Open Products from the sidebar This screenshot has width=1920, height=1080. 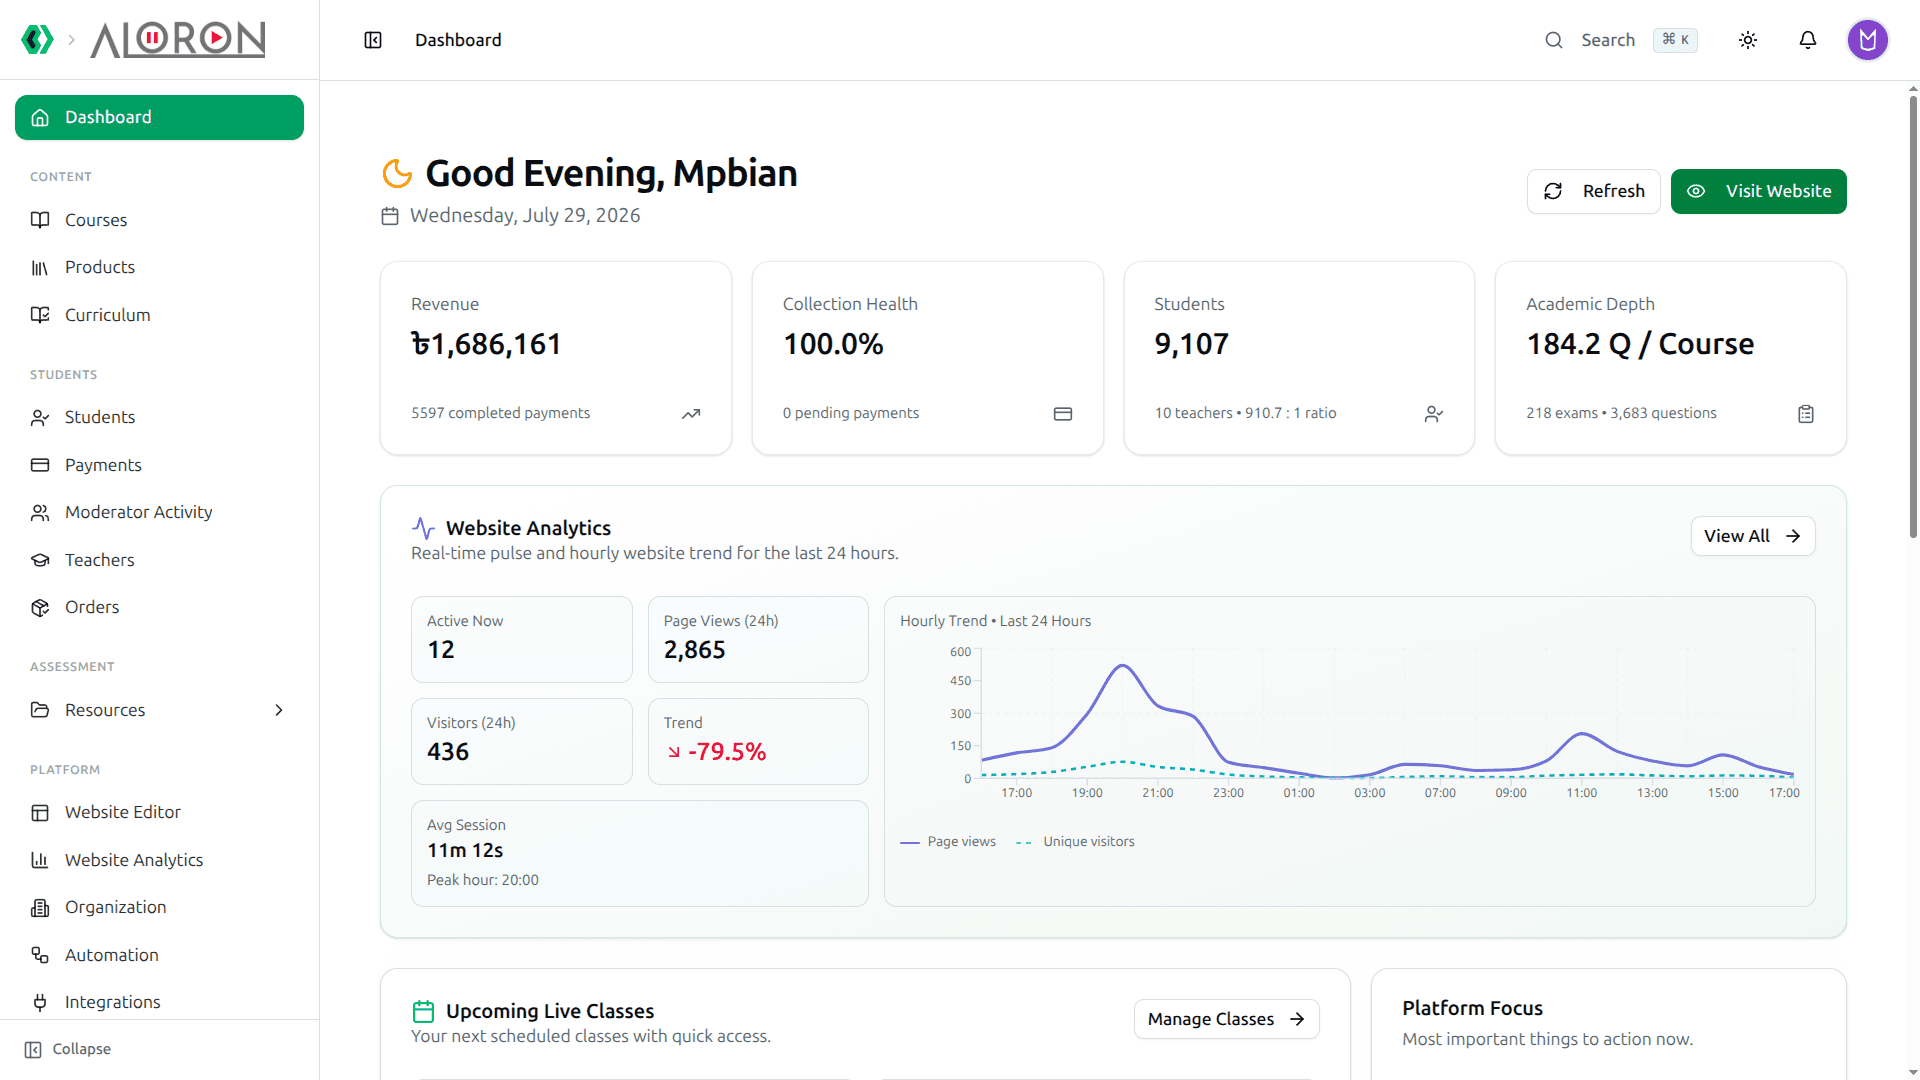[159, 267]
